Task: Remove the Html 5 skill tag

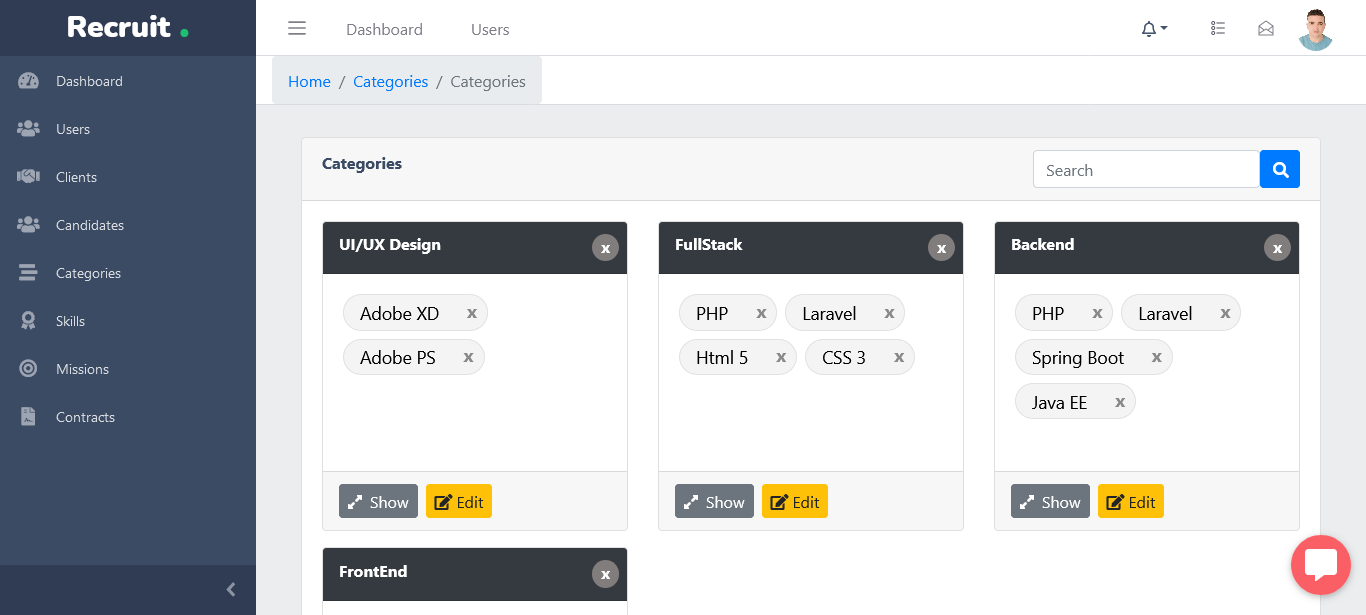Action: (781, 357)
